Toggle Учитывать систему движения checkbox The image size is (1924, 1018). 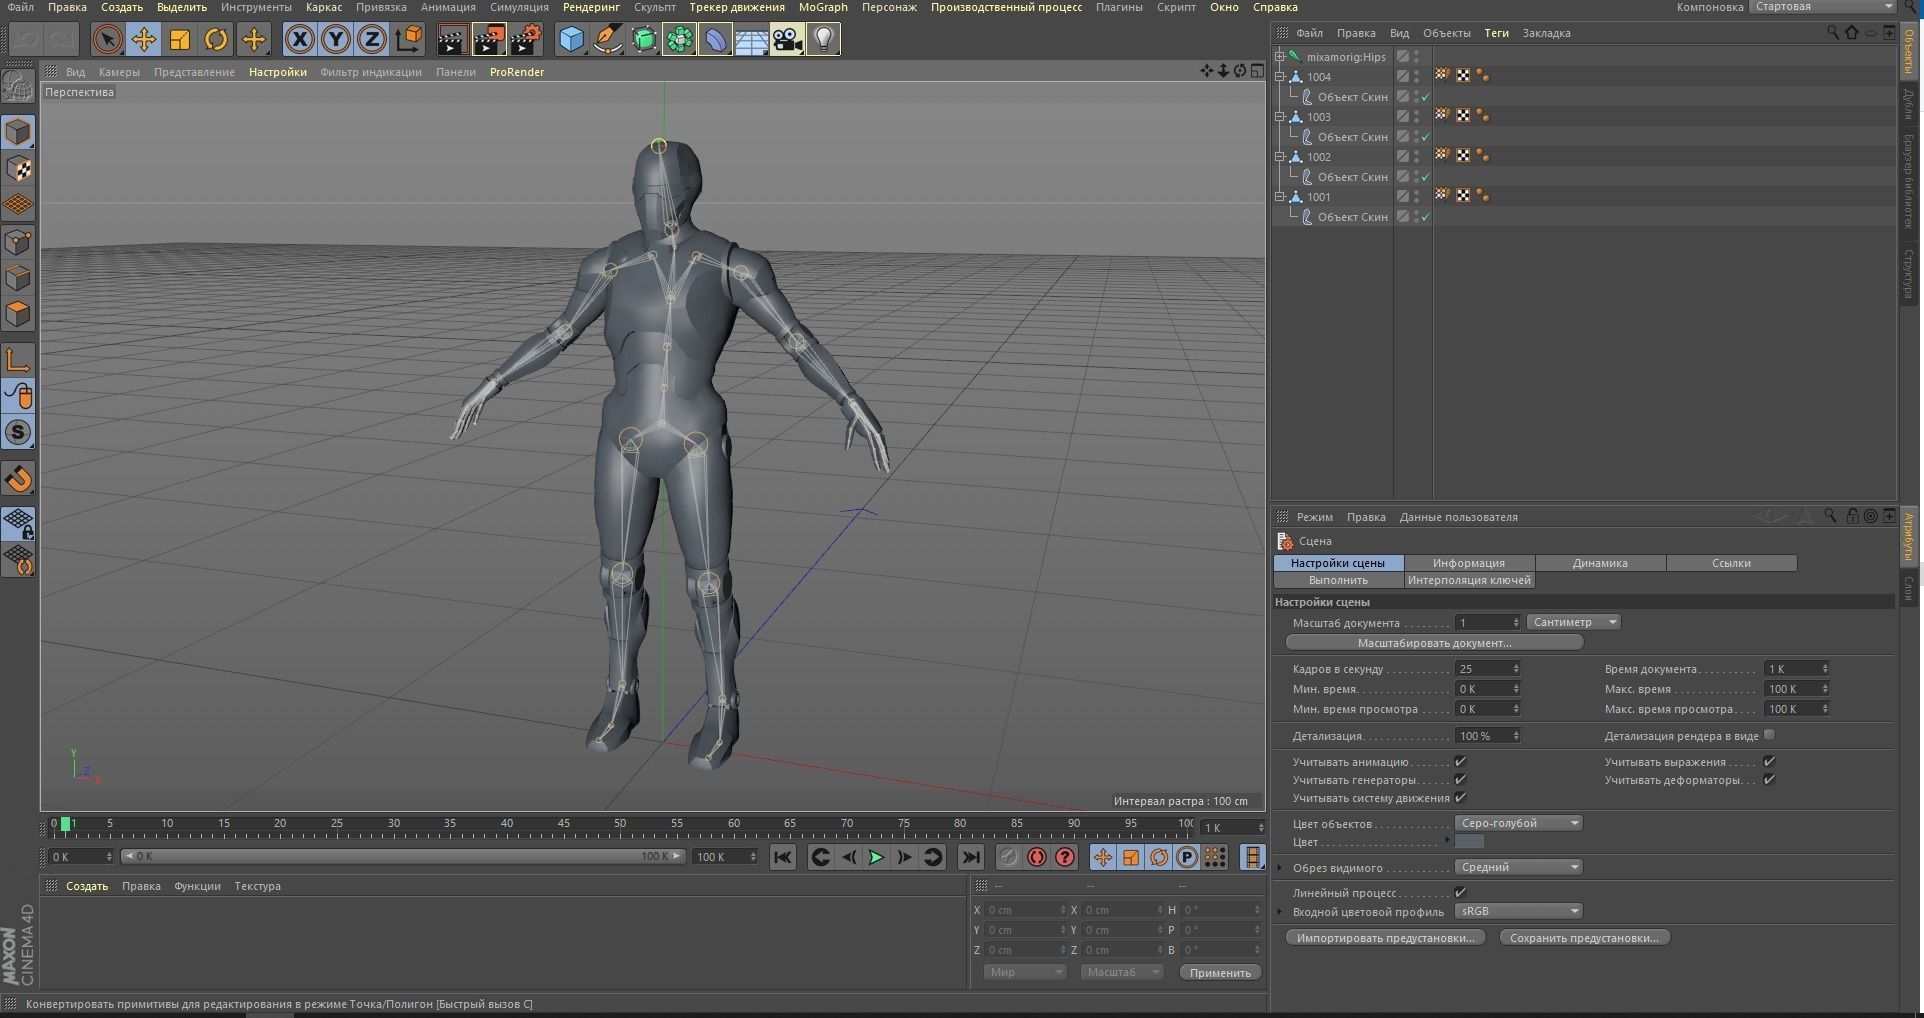pos(1460,798)
